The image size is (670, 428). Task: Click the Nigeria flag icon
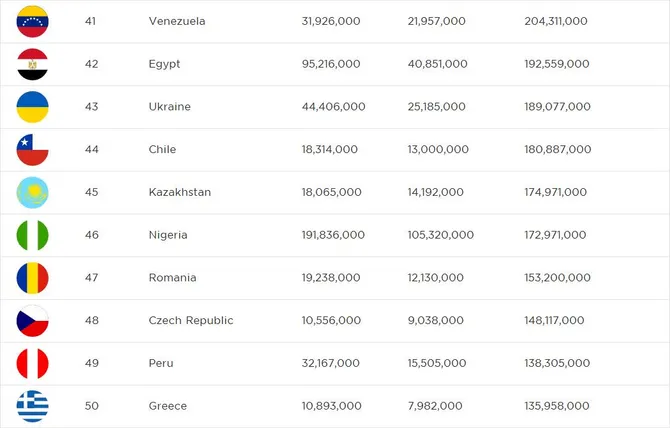(x=32, y=235)
